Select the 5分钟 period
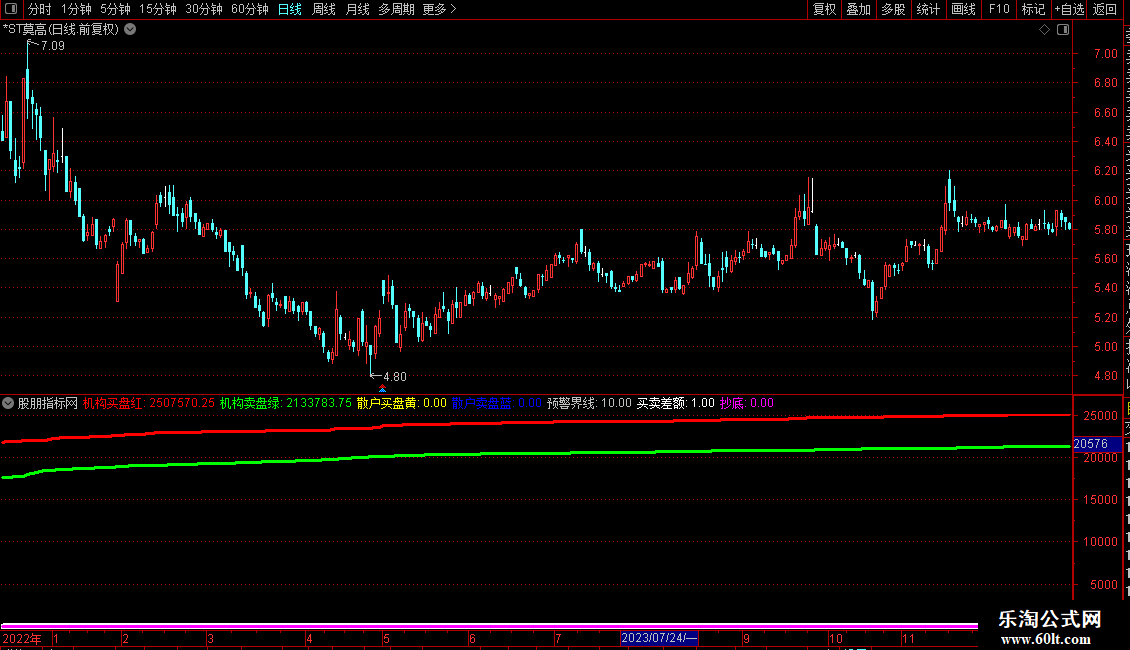 115,9
